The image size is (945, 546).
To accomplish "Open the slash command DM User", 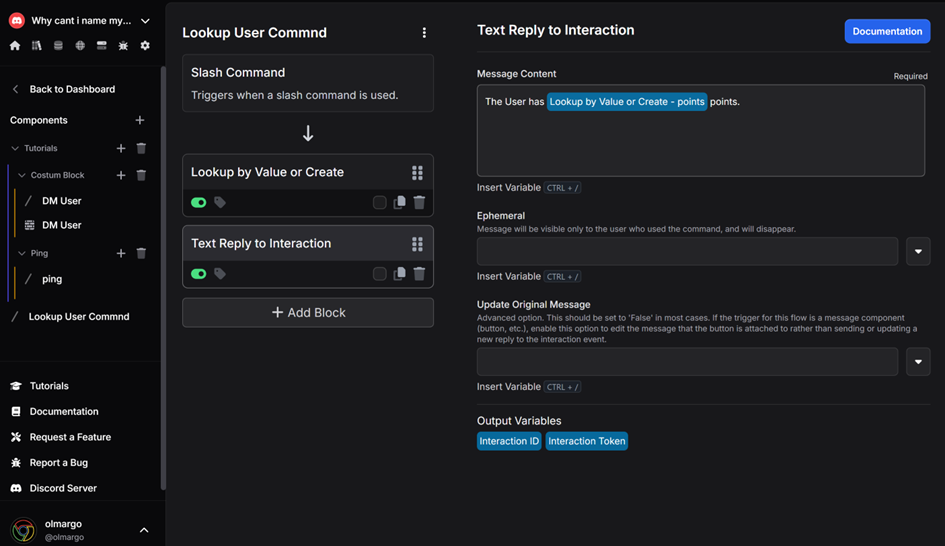I will [x=61, y=201].
